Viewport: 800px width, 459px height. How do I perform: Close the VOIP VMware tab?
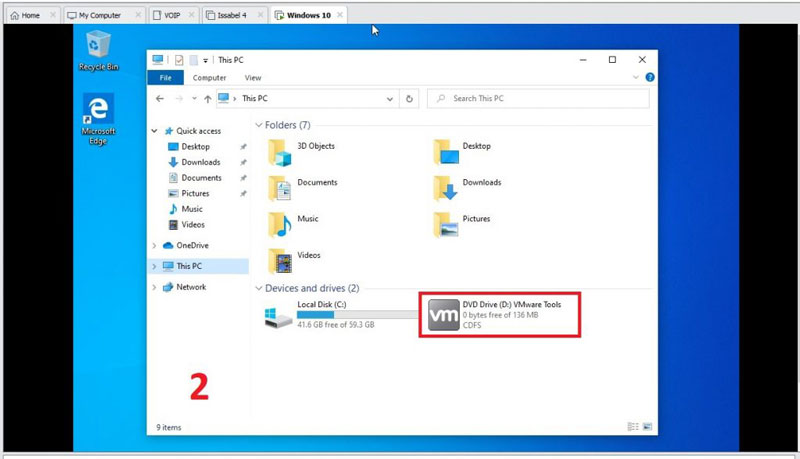point(191,15)
